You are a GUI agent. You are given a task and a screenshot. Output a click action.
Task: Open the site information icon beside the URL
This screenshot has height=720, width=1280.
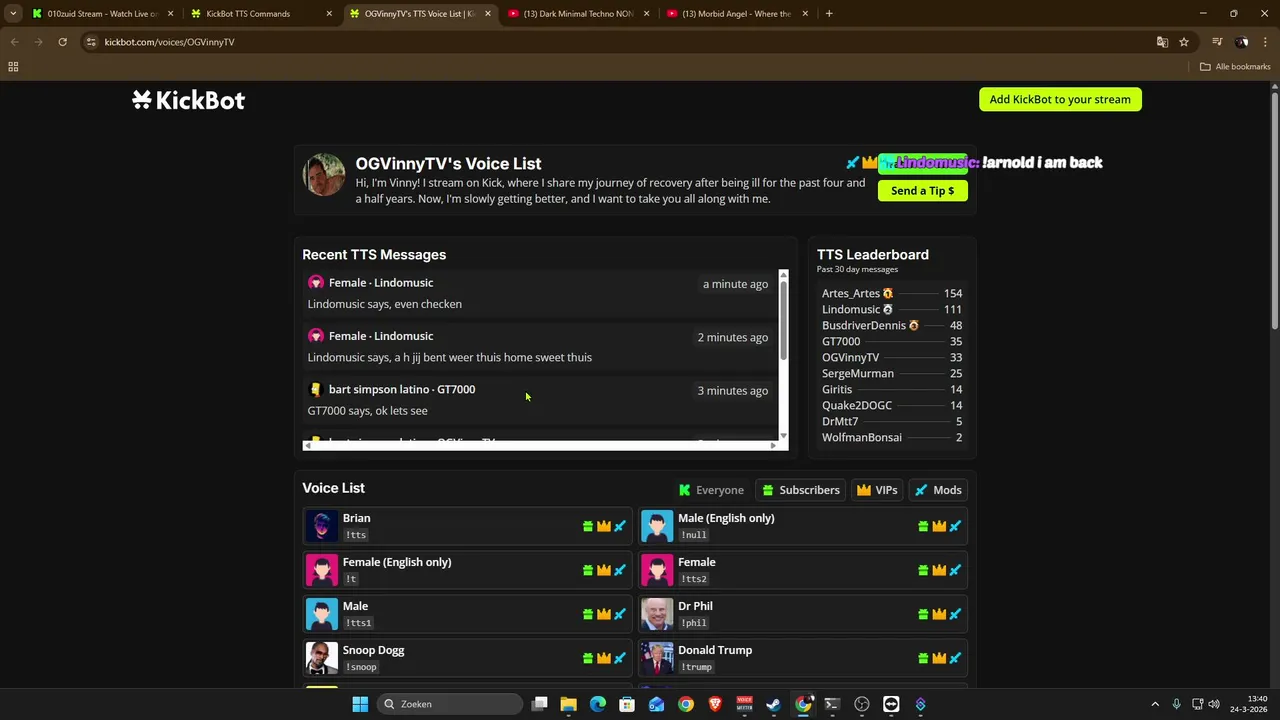click(91, 42)
